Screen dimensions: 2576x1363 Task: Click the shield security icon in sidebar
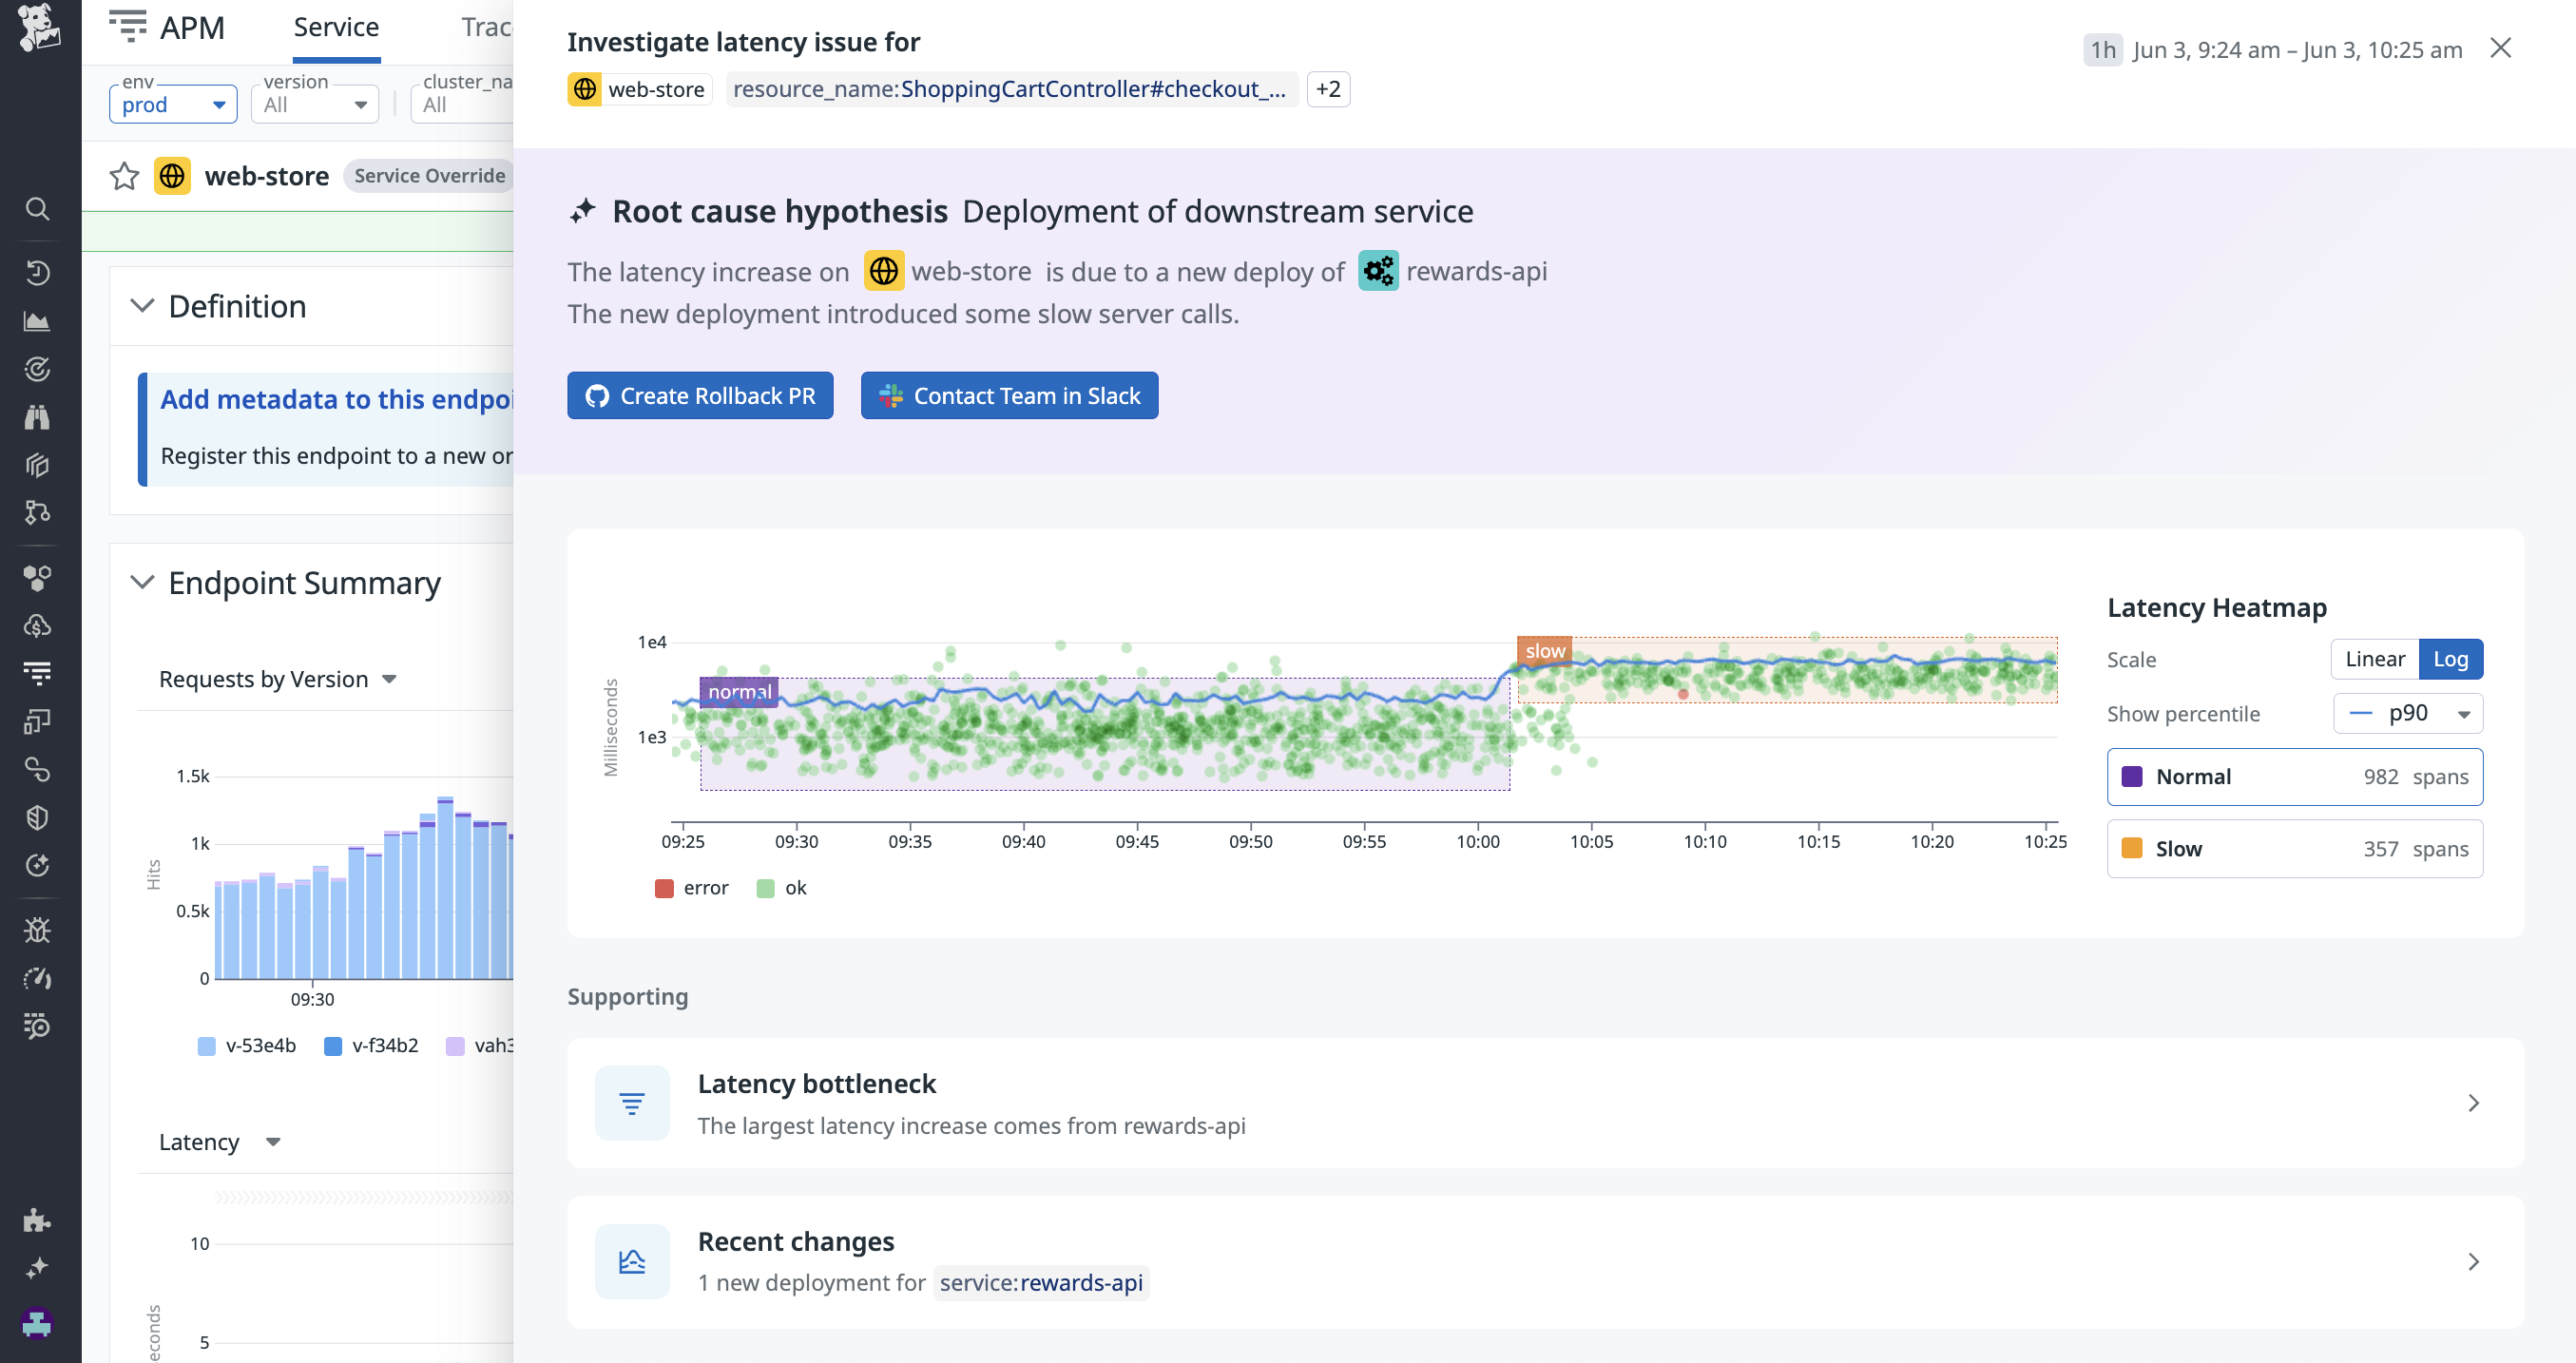[x=37, y=817]
